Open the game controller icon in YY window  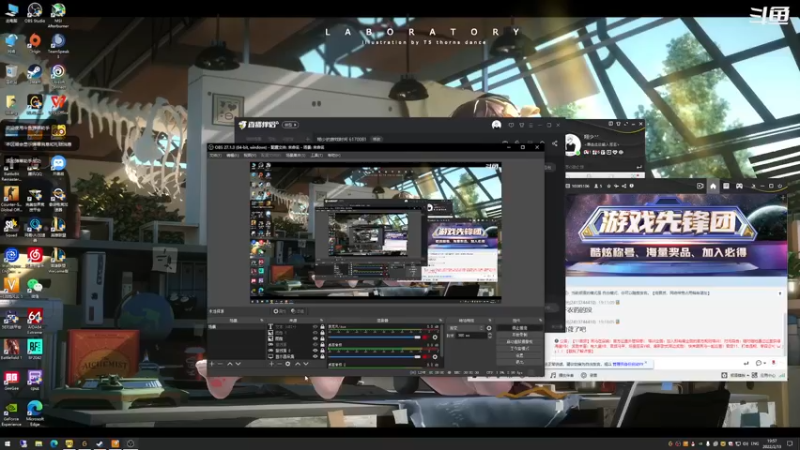click(x=739, y=186)
